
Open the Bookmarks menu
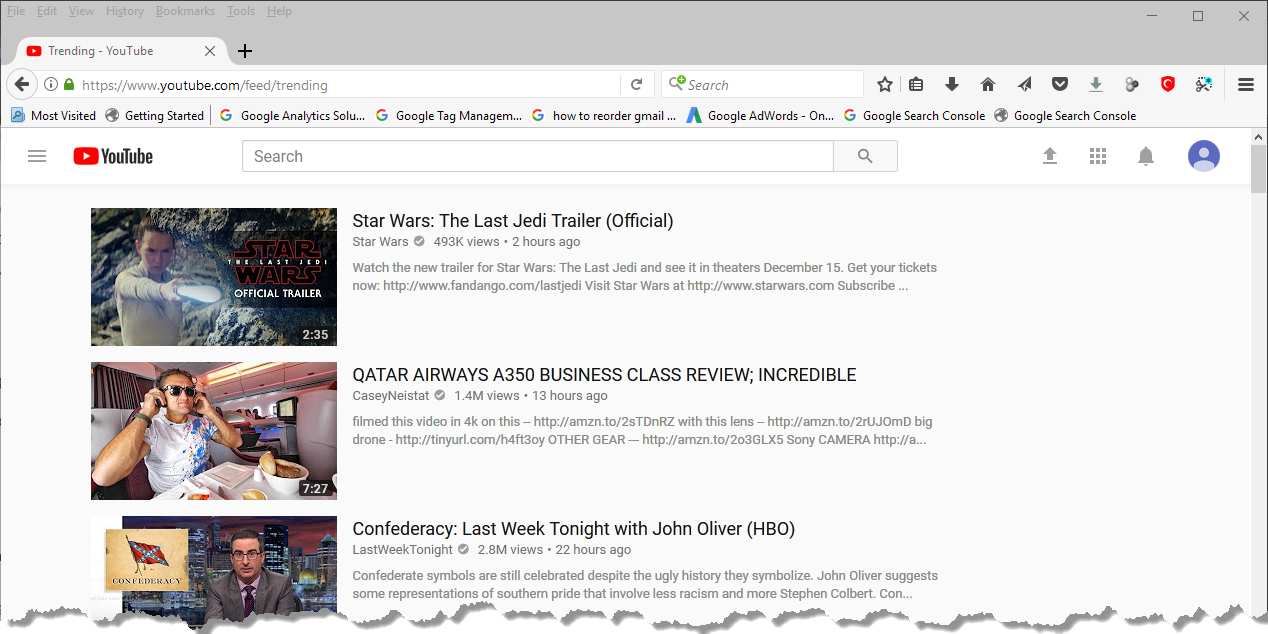(x=185, y=11)
